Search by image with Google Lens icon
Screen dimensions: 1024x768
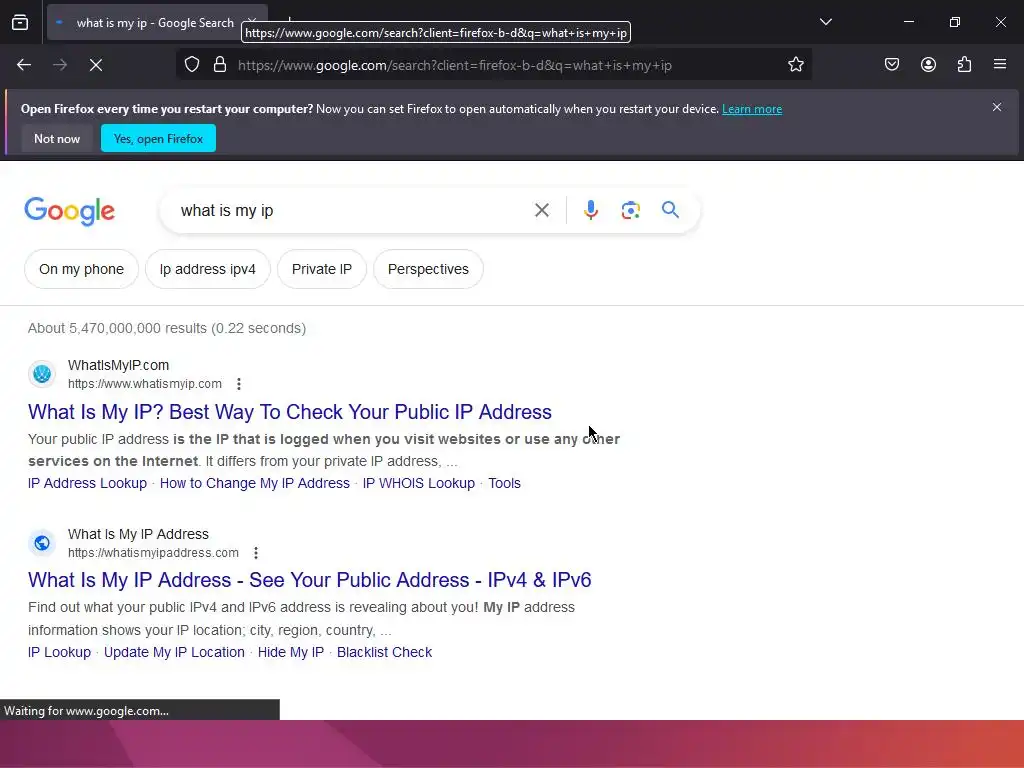point(630,210)
